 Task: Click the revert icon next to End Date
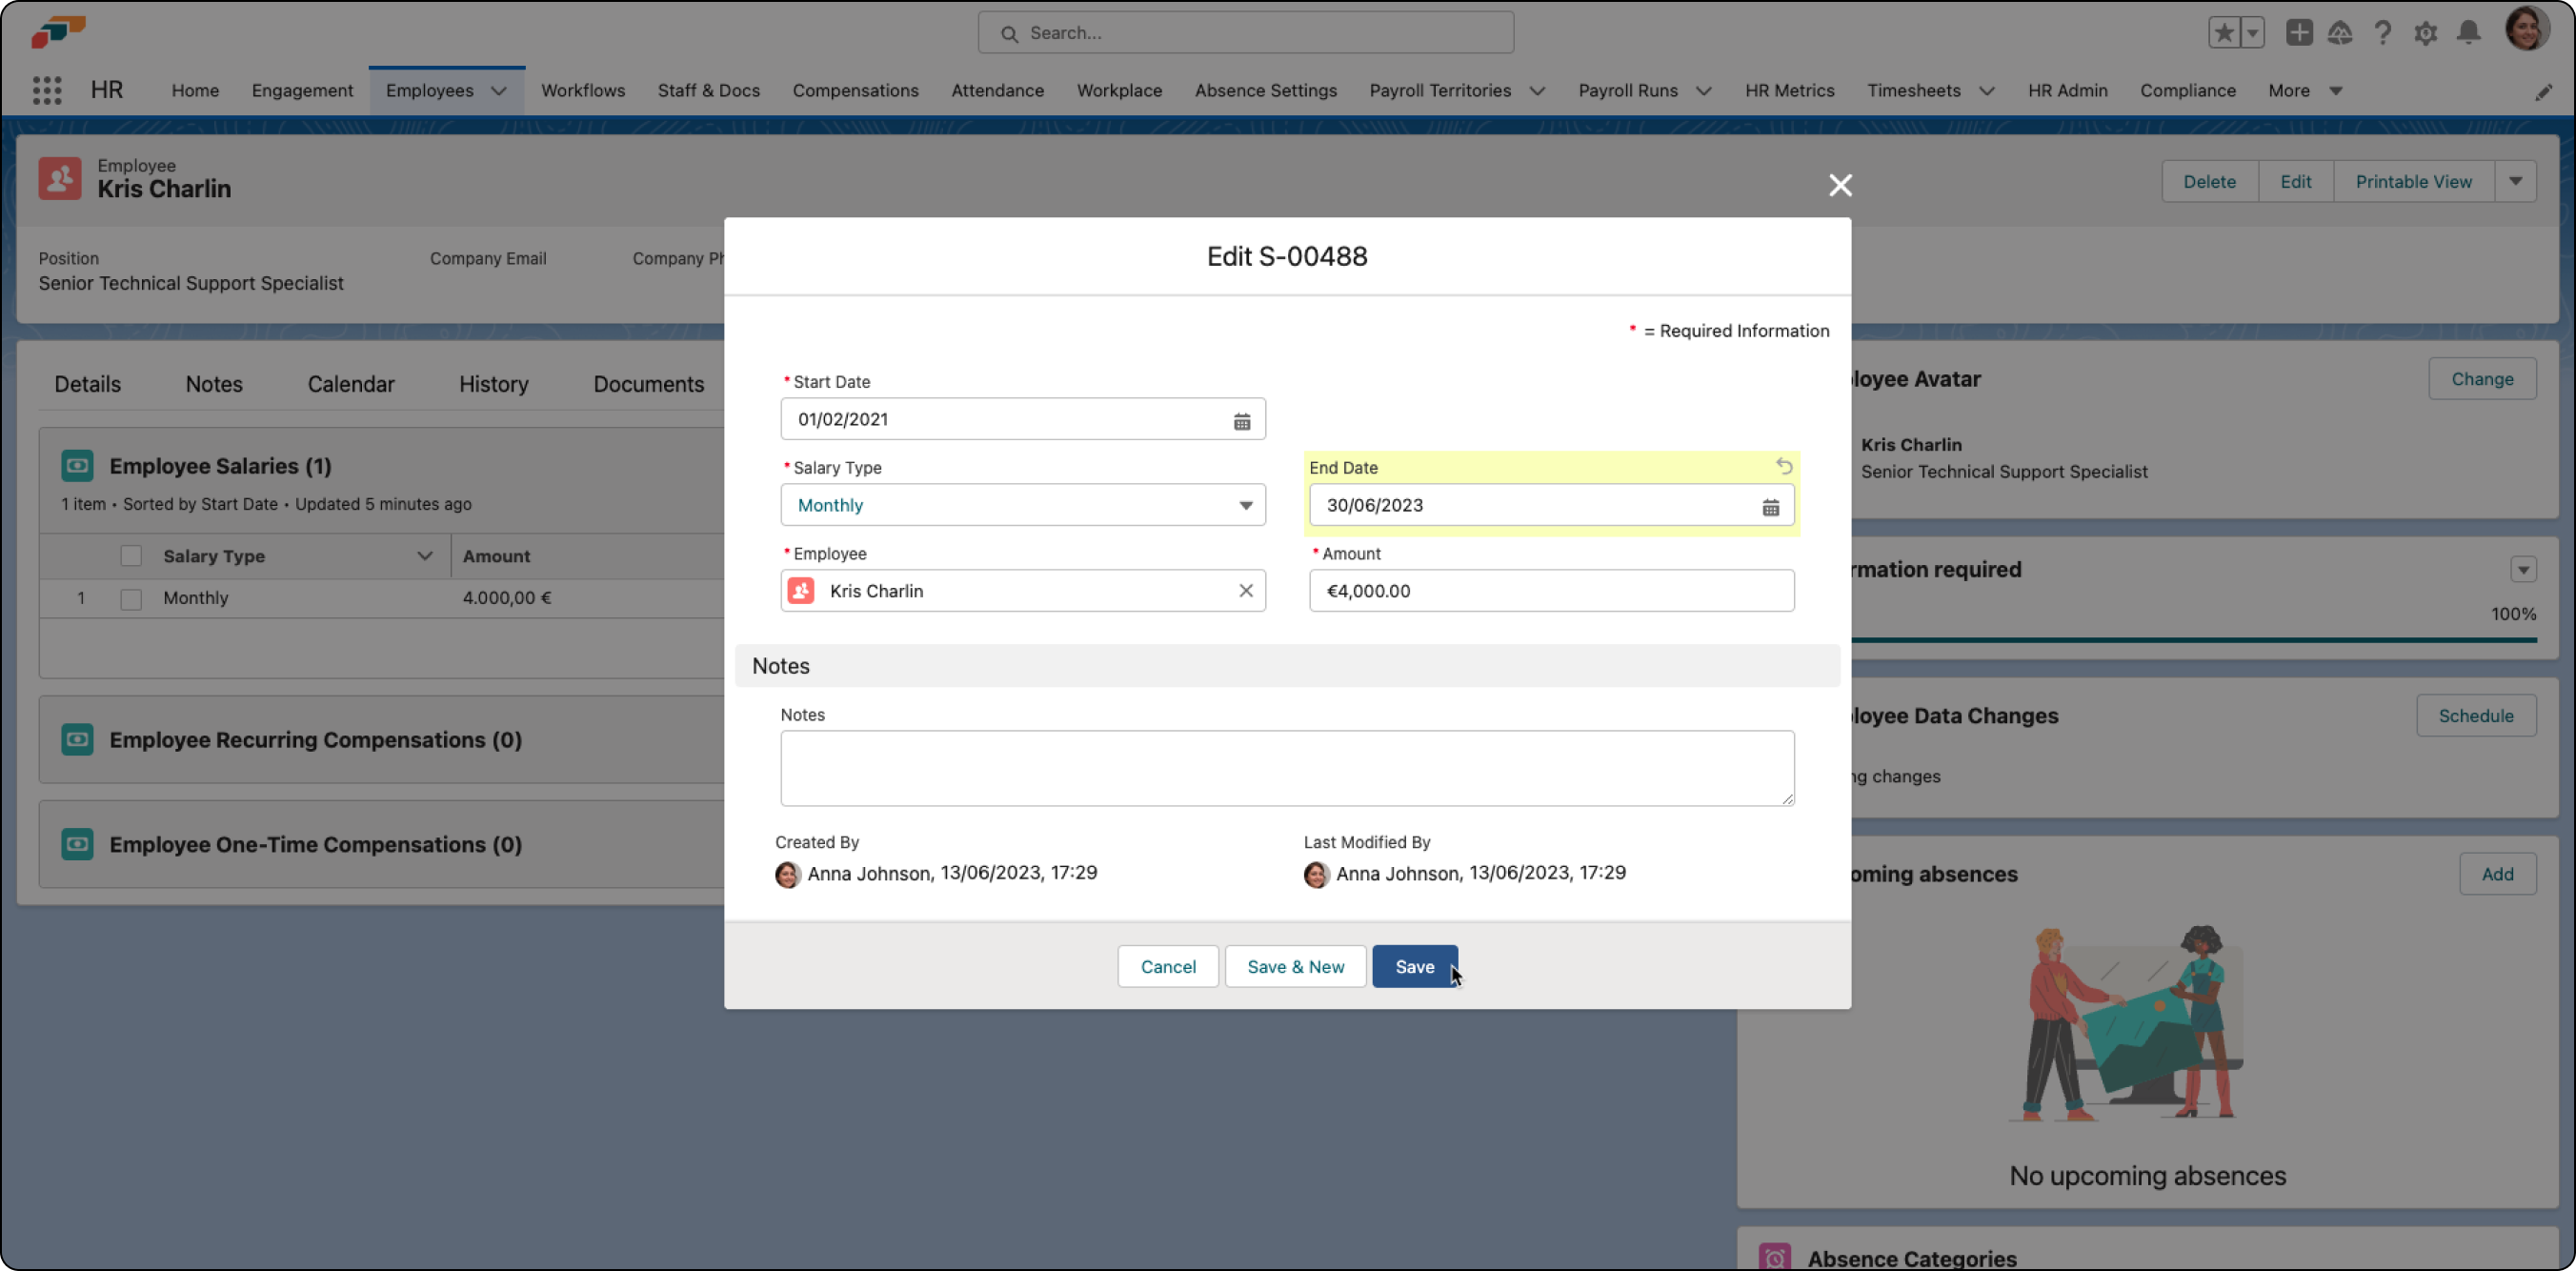click(1785, 466)
